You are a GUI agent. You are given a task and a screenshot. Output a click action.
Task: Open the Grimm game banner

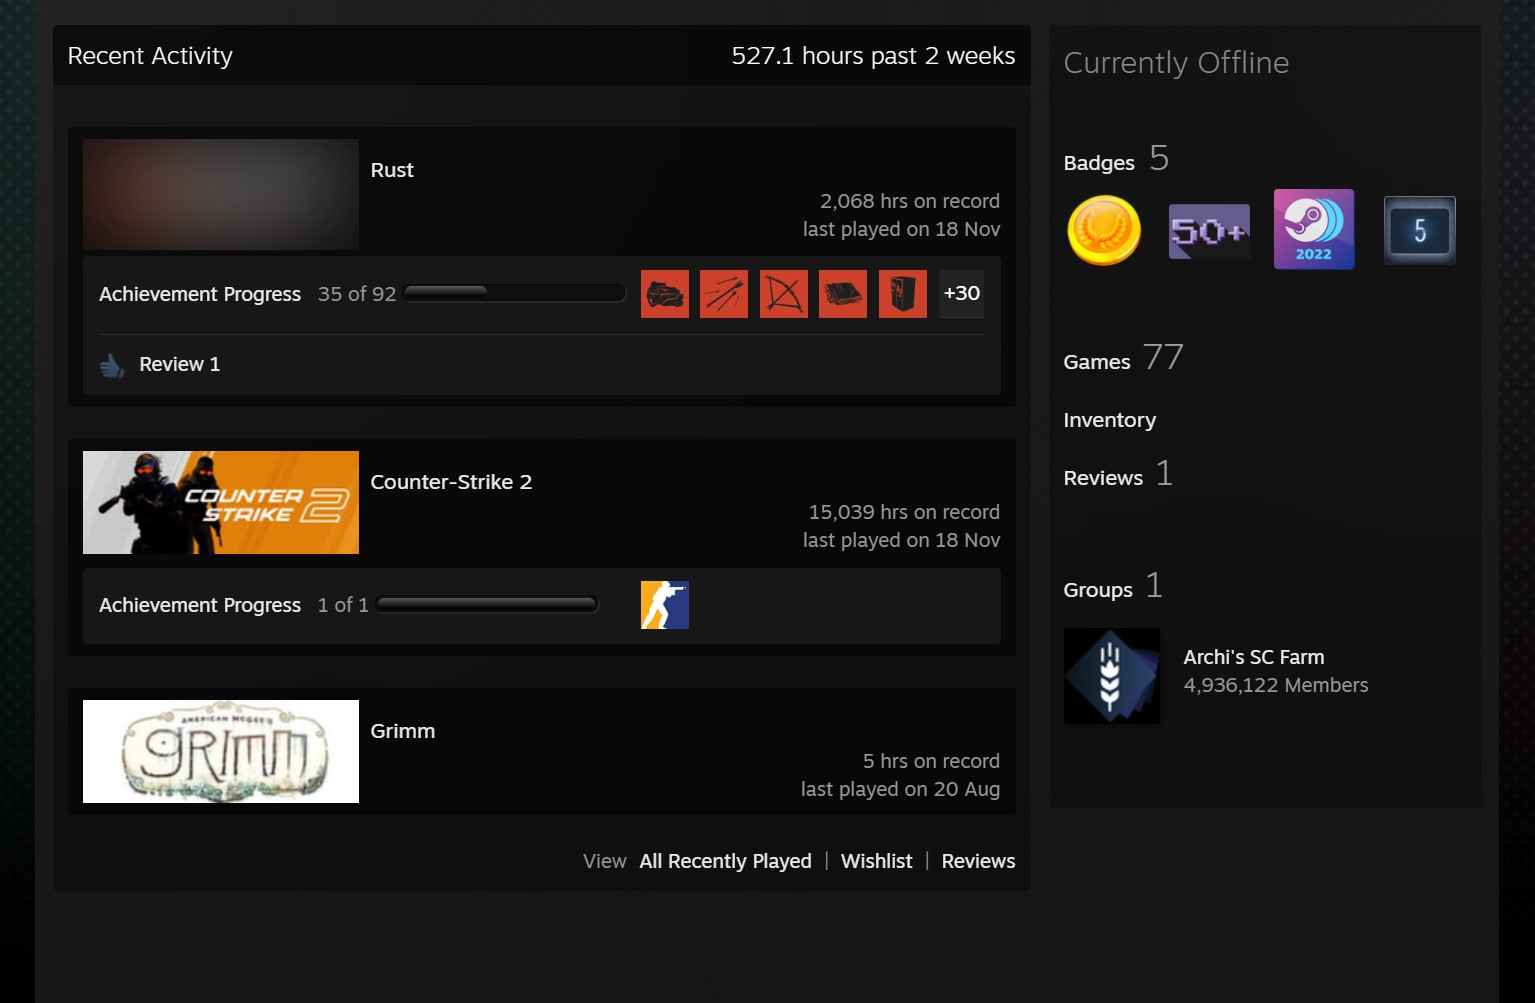220,751
